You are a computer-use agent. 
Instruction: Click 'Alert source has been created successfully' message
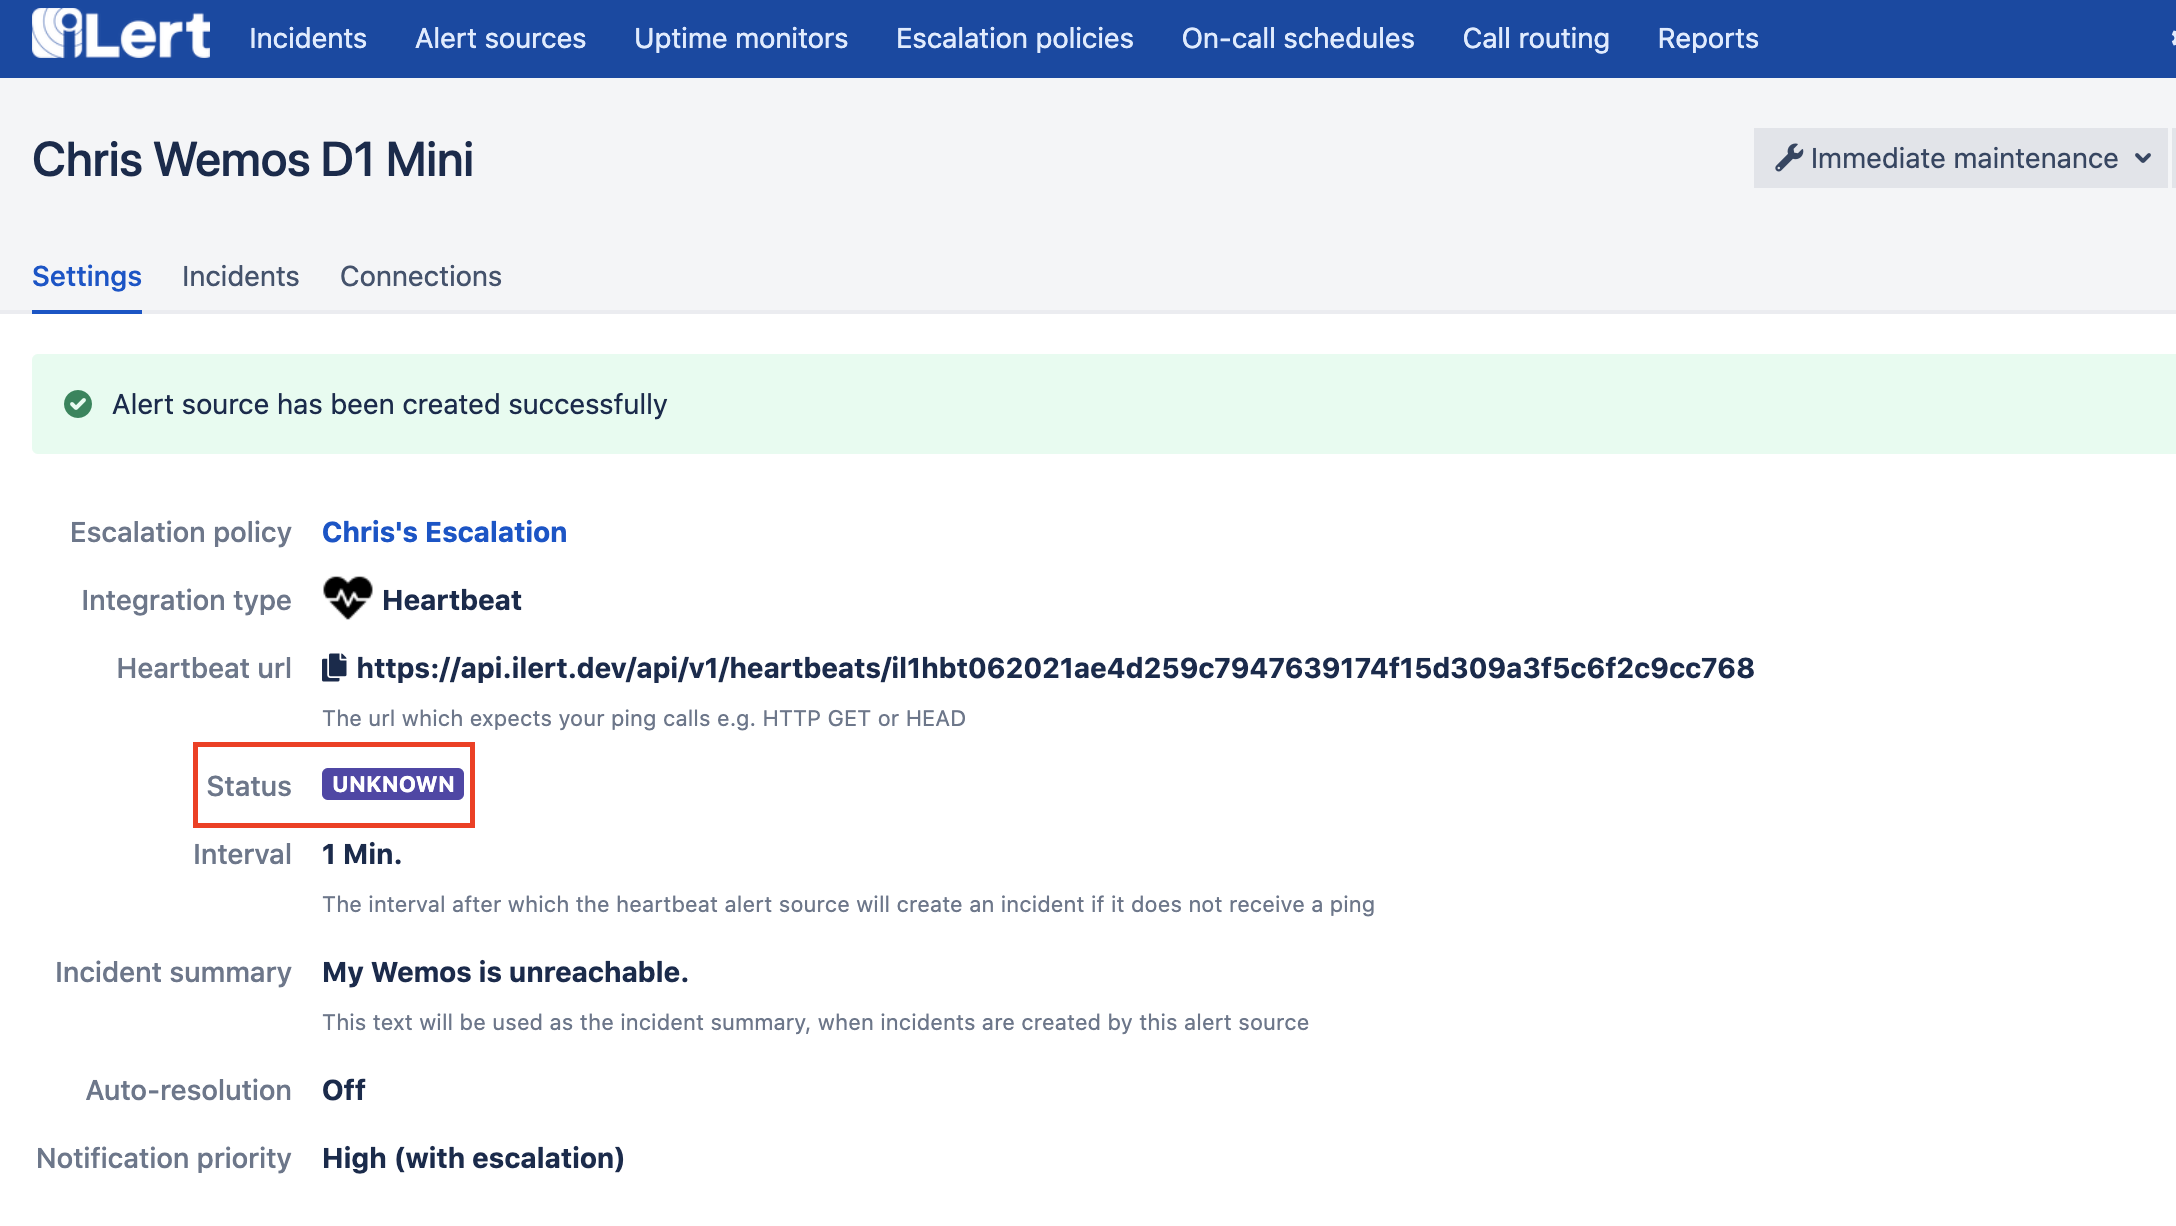[389, 404]
